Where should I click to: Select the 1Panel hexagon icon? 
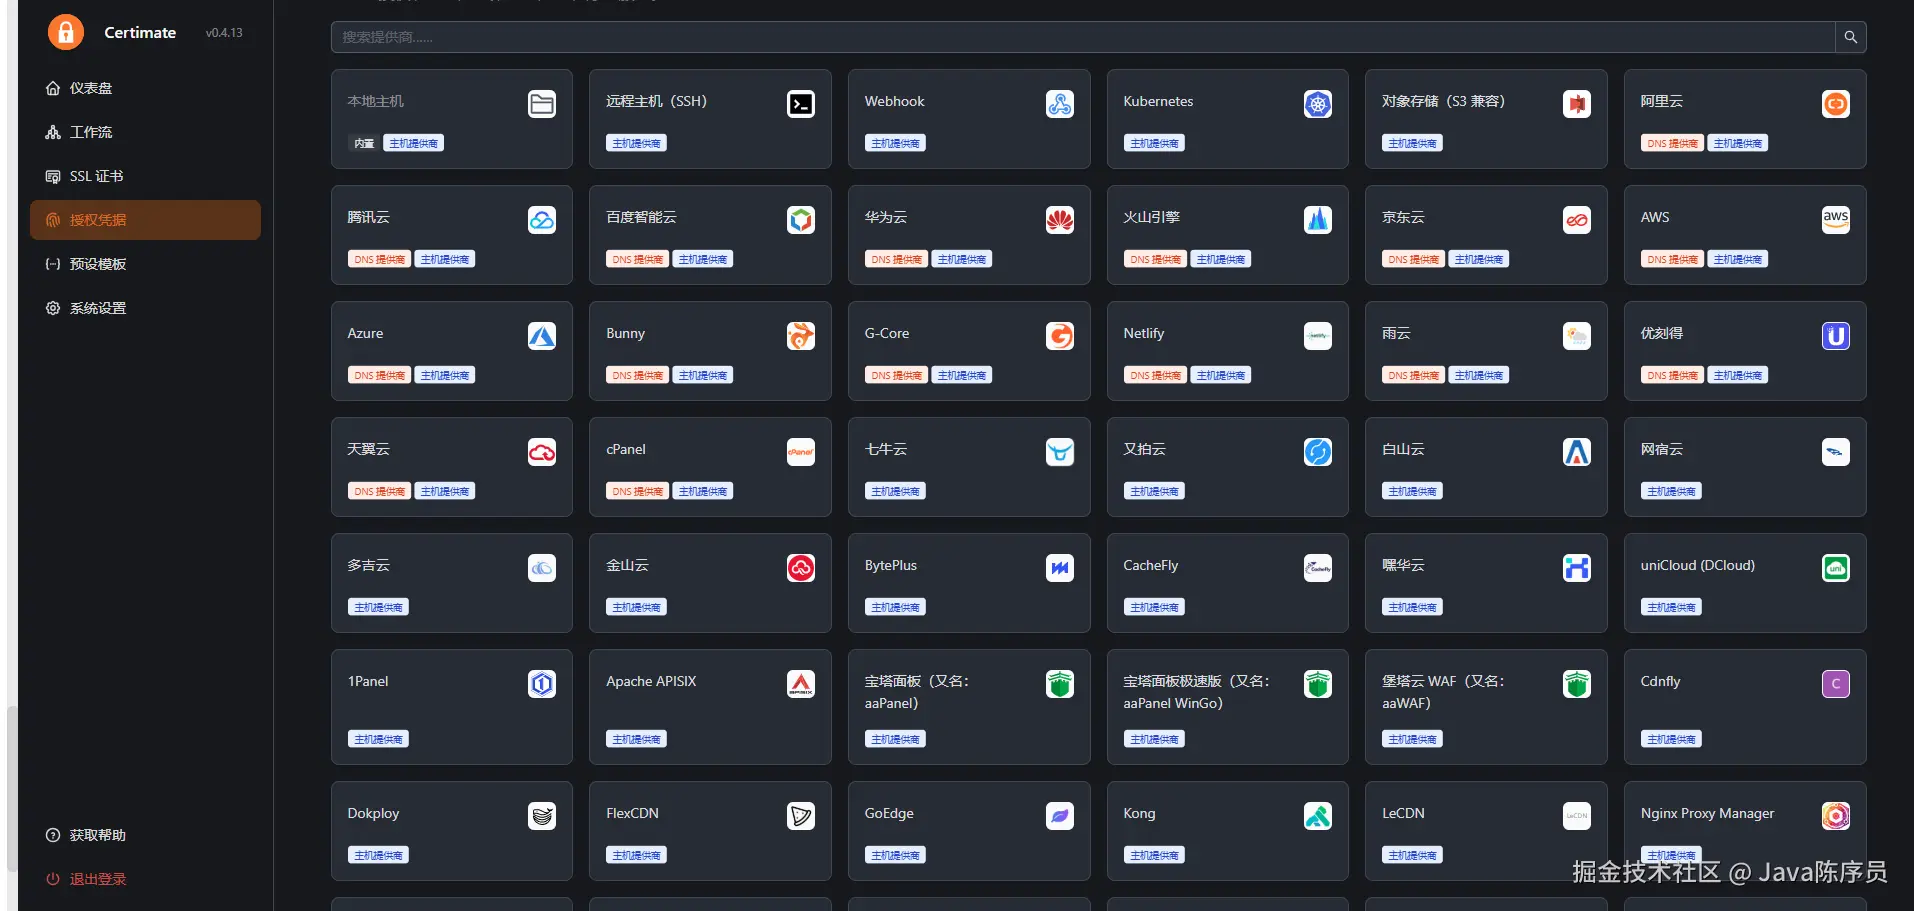coord(542,684)
